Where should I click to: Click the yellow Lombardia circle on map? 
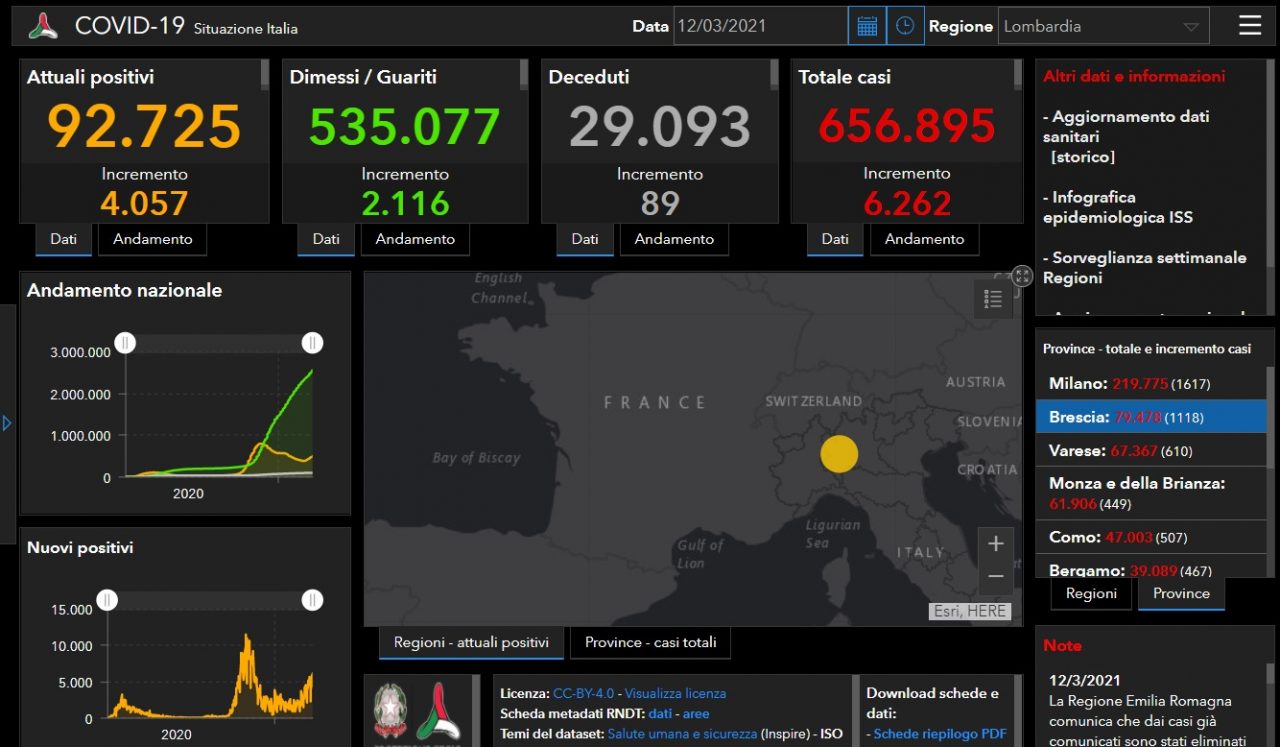[839, 453]
